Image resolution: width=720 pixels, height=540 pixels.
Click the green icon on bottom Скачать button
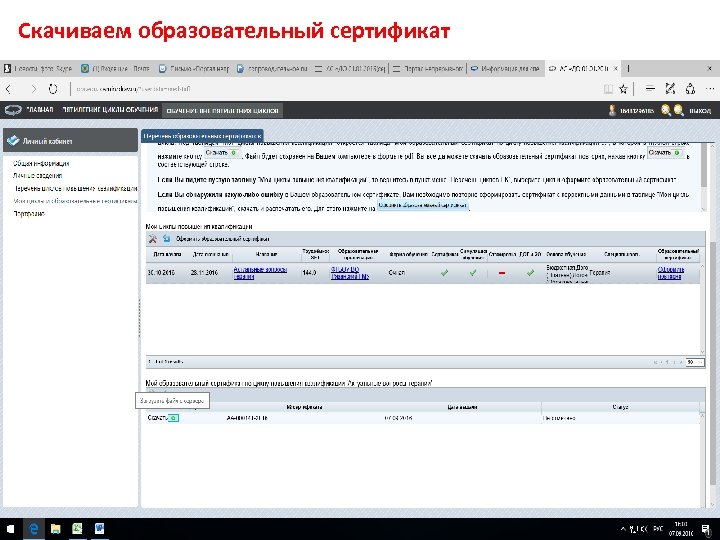174,418
